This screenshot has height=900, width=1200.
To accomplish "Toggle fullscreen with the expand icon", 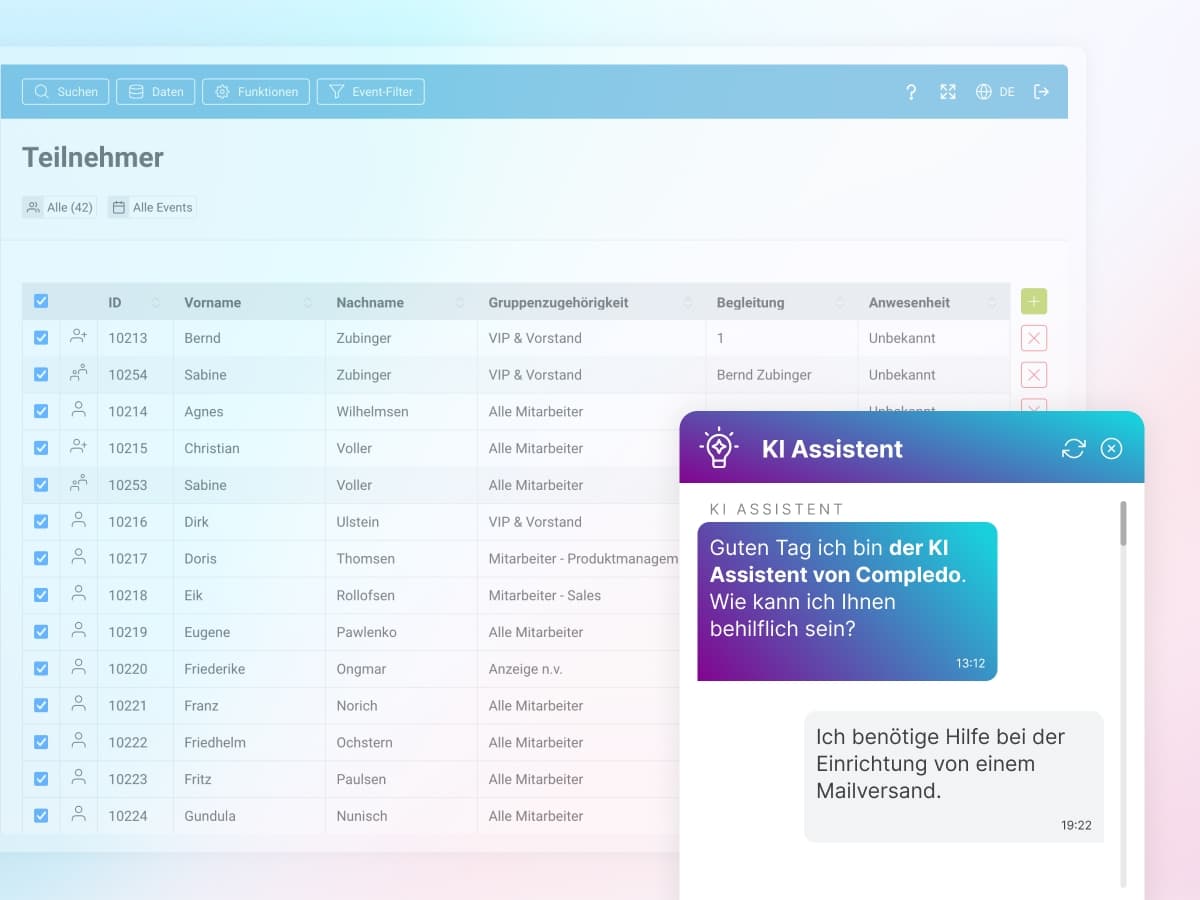I will pos(948,92).
